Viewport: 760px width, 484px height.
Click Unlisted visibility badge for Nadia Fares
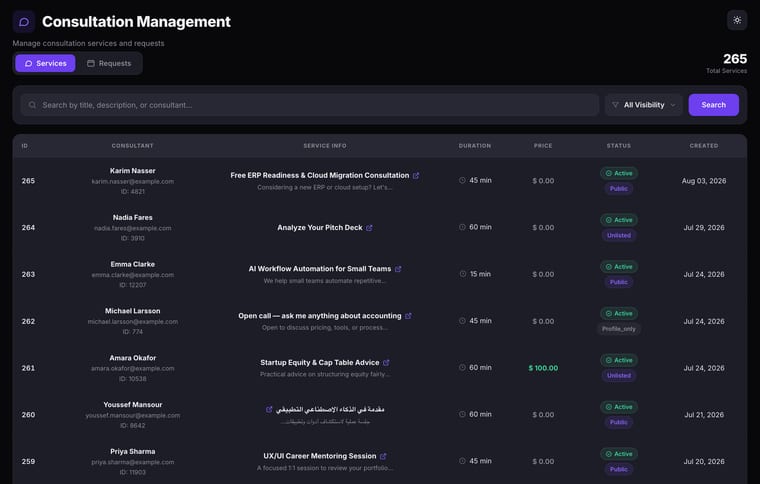coord(619,235)
